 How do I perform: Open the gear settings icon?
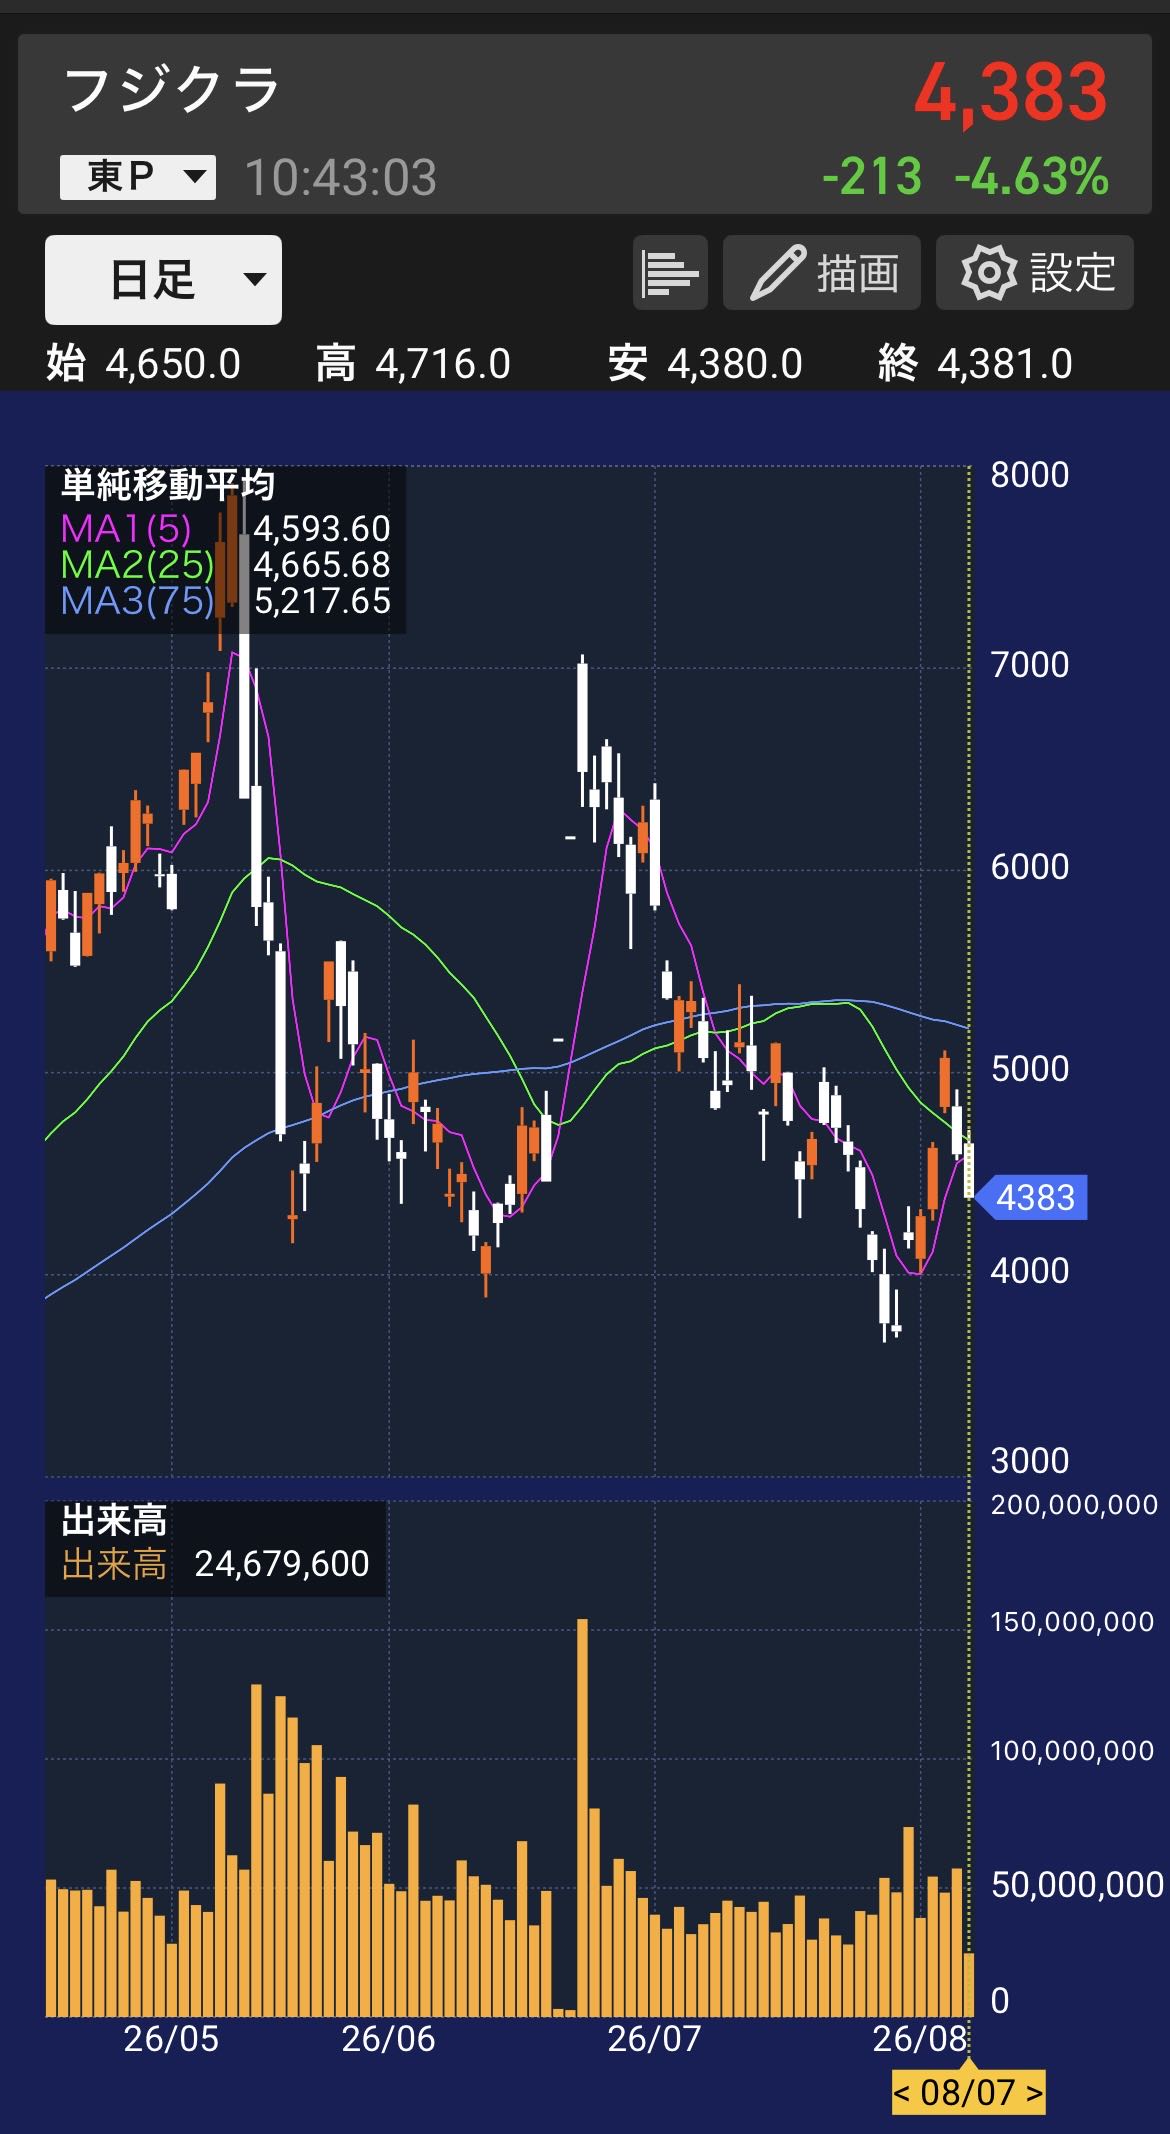(988, 273)
